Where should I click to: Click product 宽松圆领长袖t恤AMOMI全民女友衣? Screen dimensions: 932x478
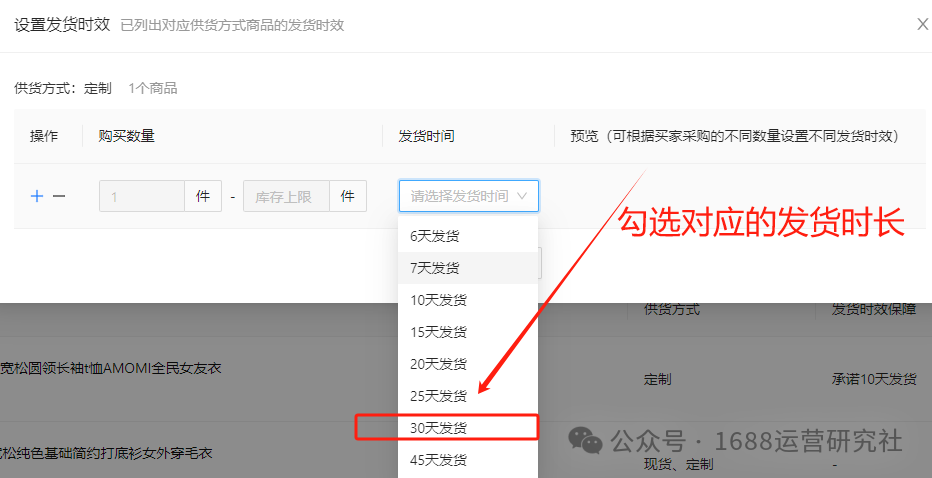coord(111,368)
